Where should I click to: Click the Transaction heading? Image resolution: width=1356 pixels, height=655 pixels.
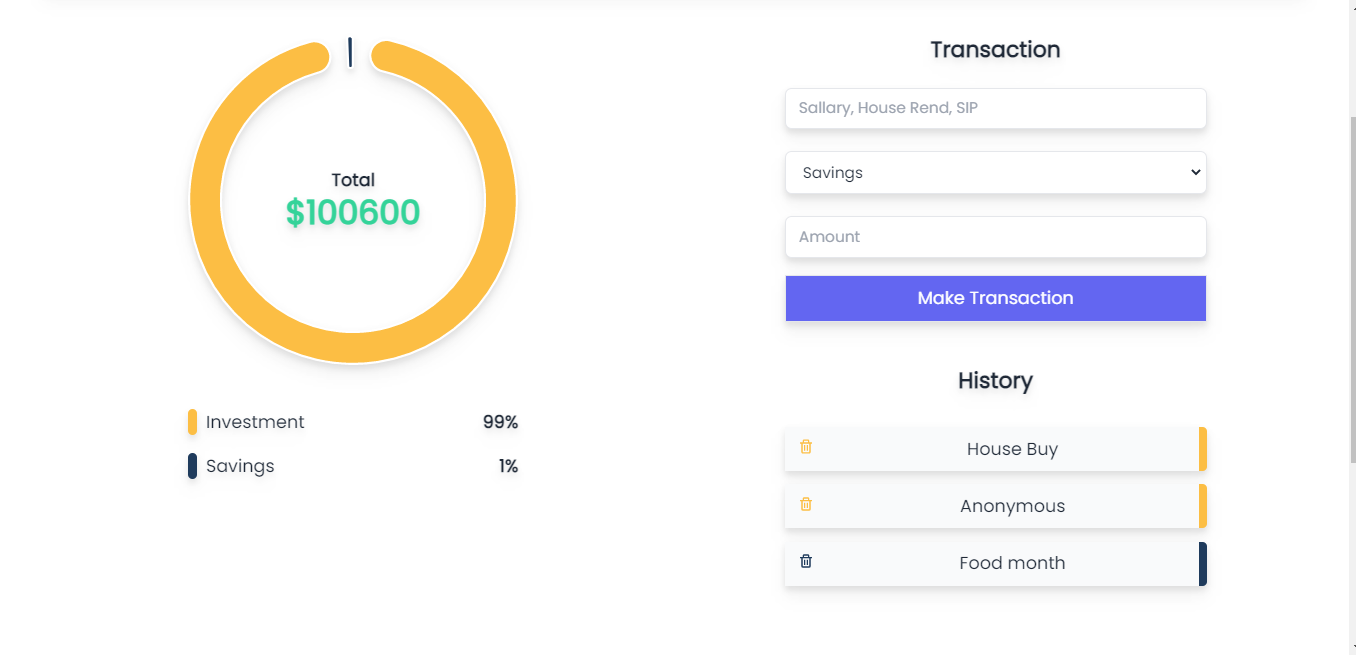pyautogui.click(x=995, y=49)
